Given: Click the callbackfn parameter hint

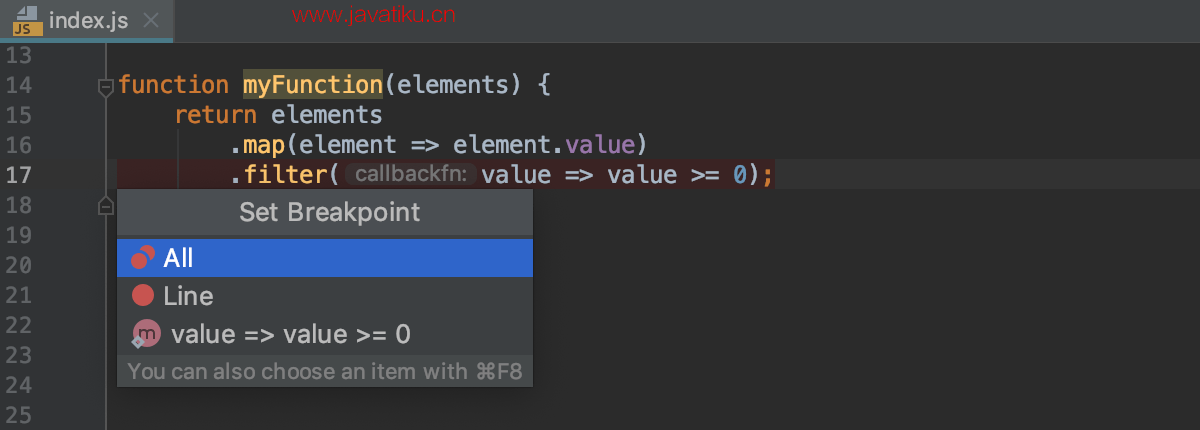Looking at the screenshot, I should tap(411, 175).
